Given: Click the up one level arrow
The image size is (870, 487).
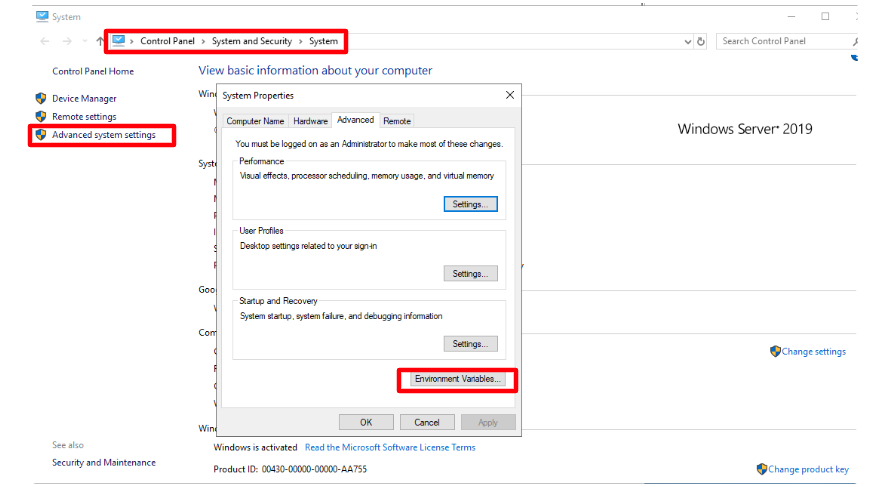Looking at the screenshot, I should click(99, 41).
